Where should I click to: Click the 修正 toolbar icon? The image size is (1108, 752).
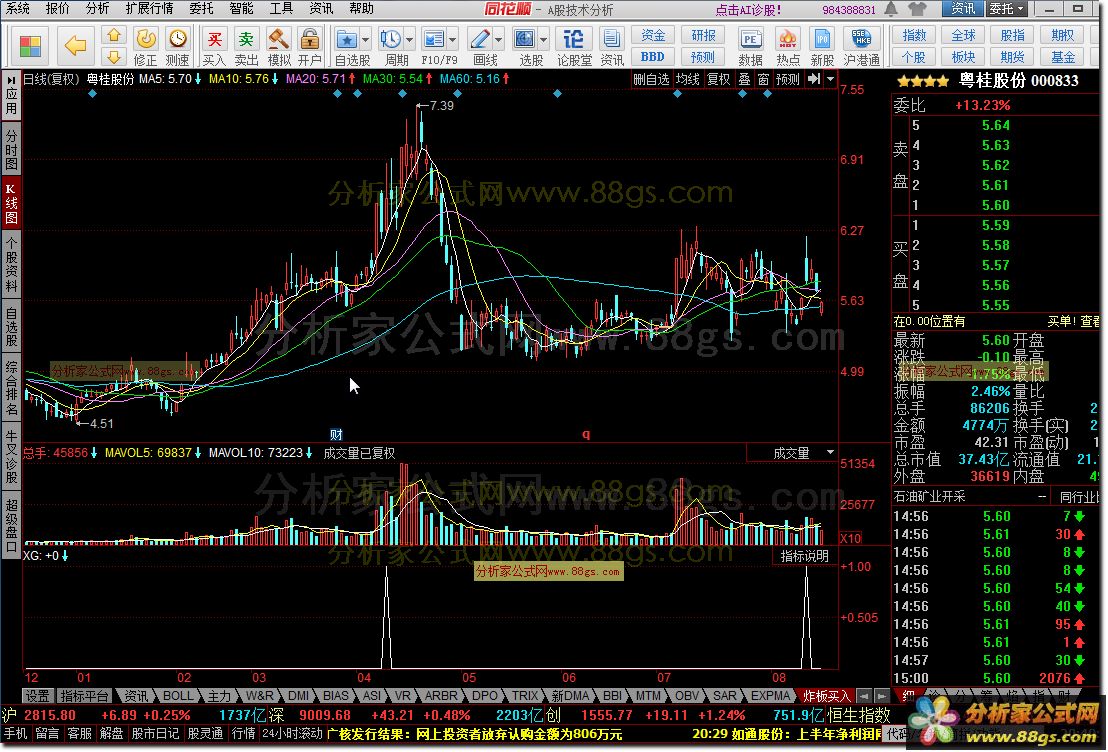146,47
